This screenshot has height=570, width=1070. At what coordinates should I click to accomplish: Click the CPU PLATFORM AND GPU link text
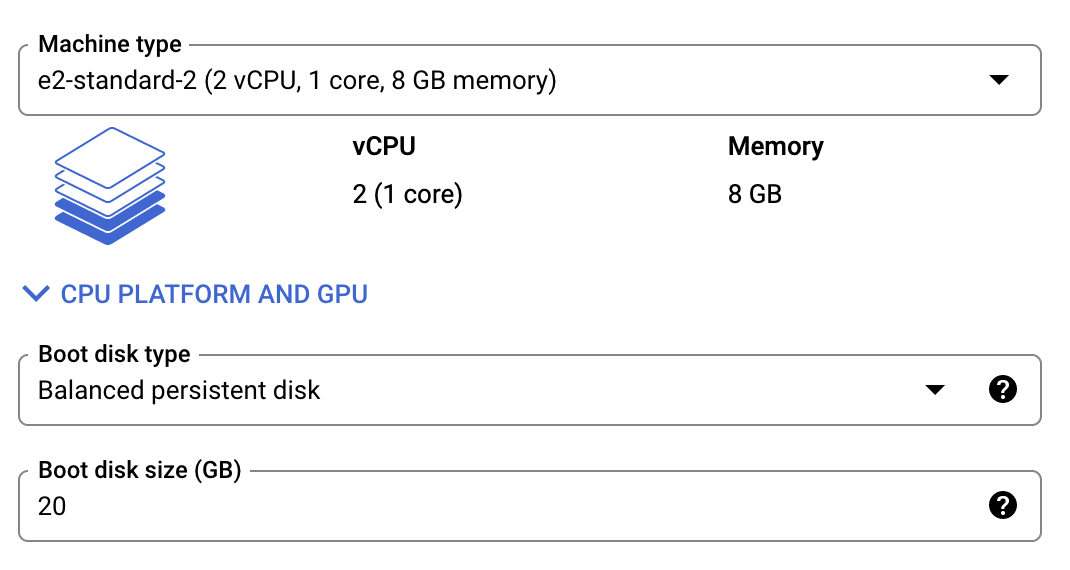[214, 294]
